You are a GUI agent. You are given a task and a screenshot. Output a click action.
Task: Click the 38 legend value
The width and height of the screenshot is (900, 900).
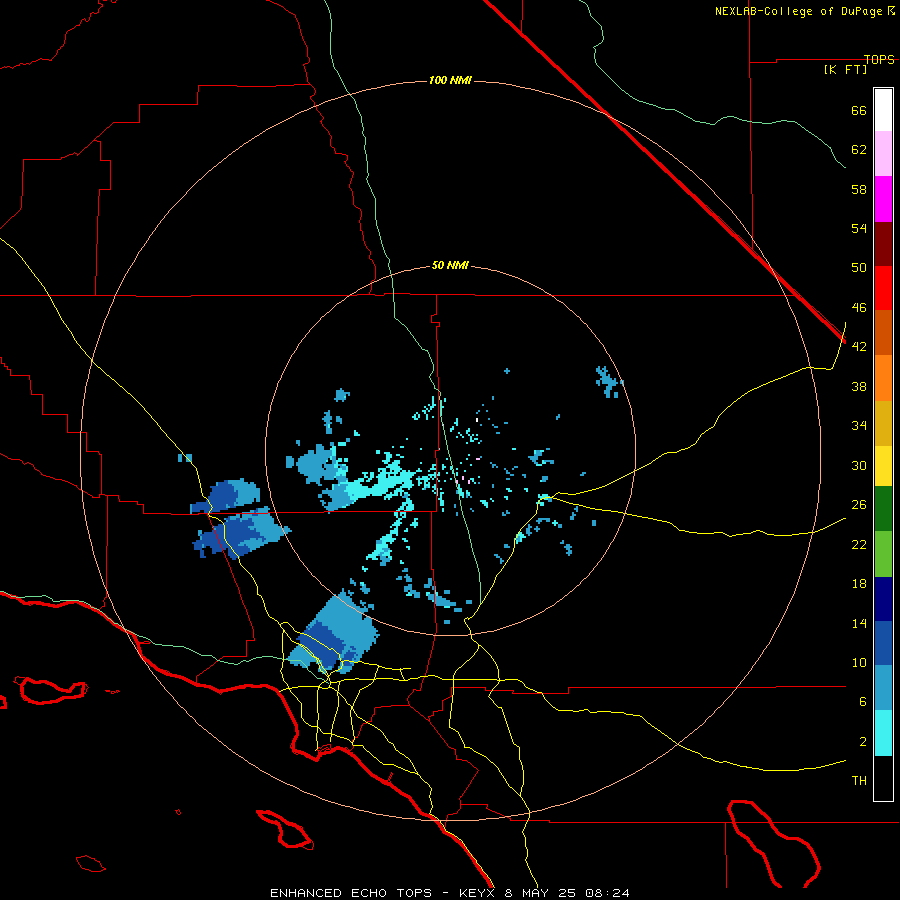click(x=859, y=386)
